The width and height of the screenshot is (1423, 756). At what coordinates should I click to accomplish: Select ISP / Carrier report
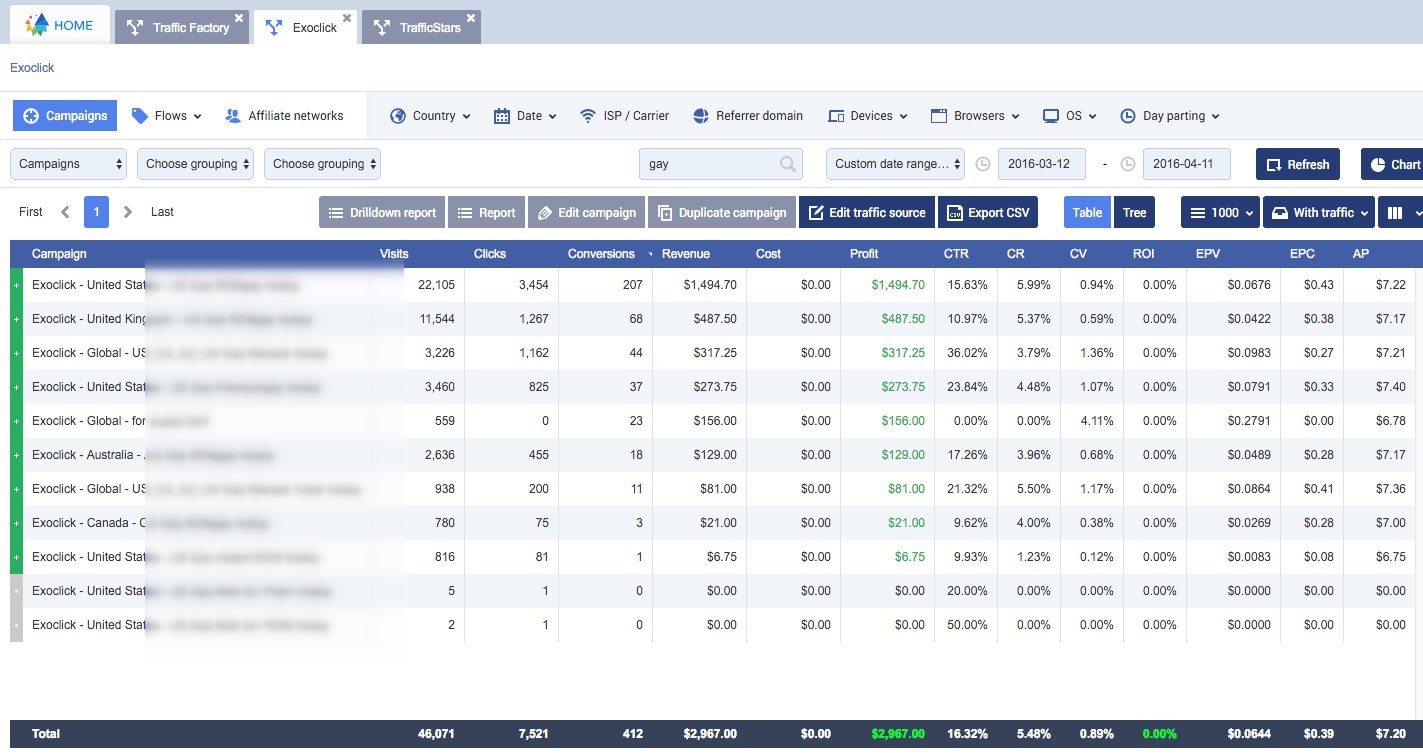point(624,116)
